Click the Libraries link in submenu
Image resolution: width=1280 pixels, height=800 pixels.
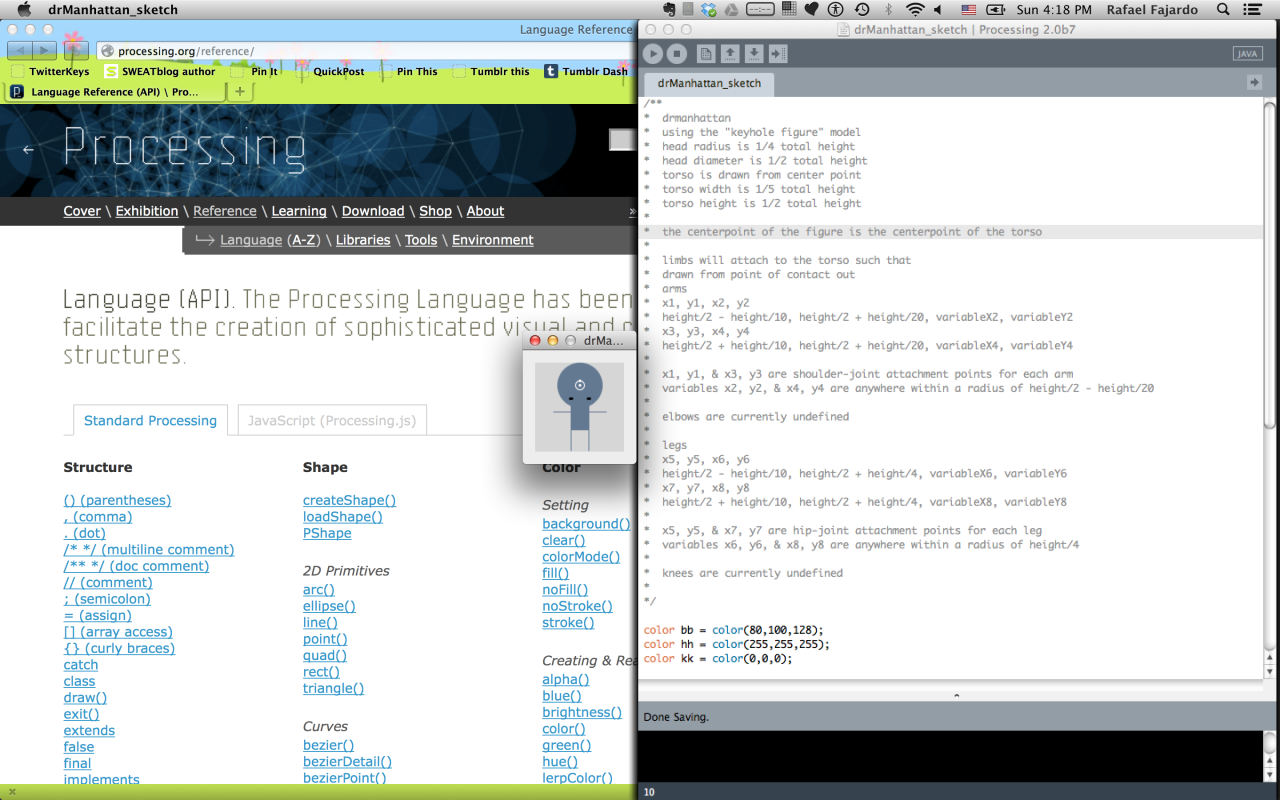(x=362, y=240)
